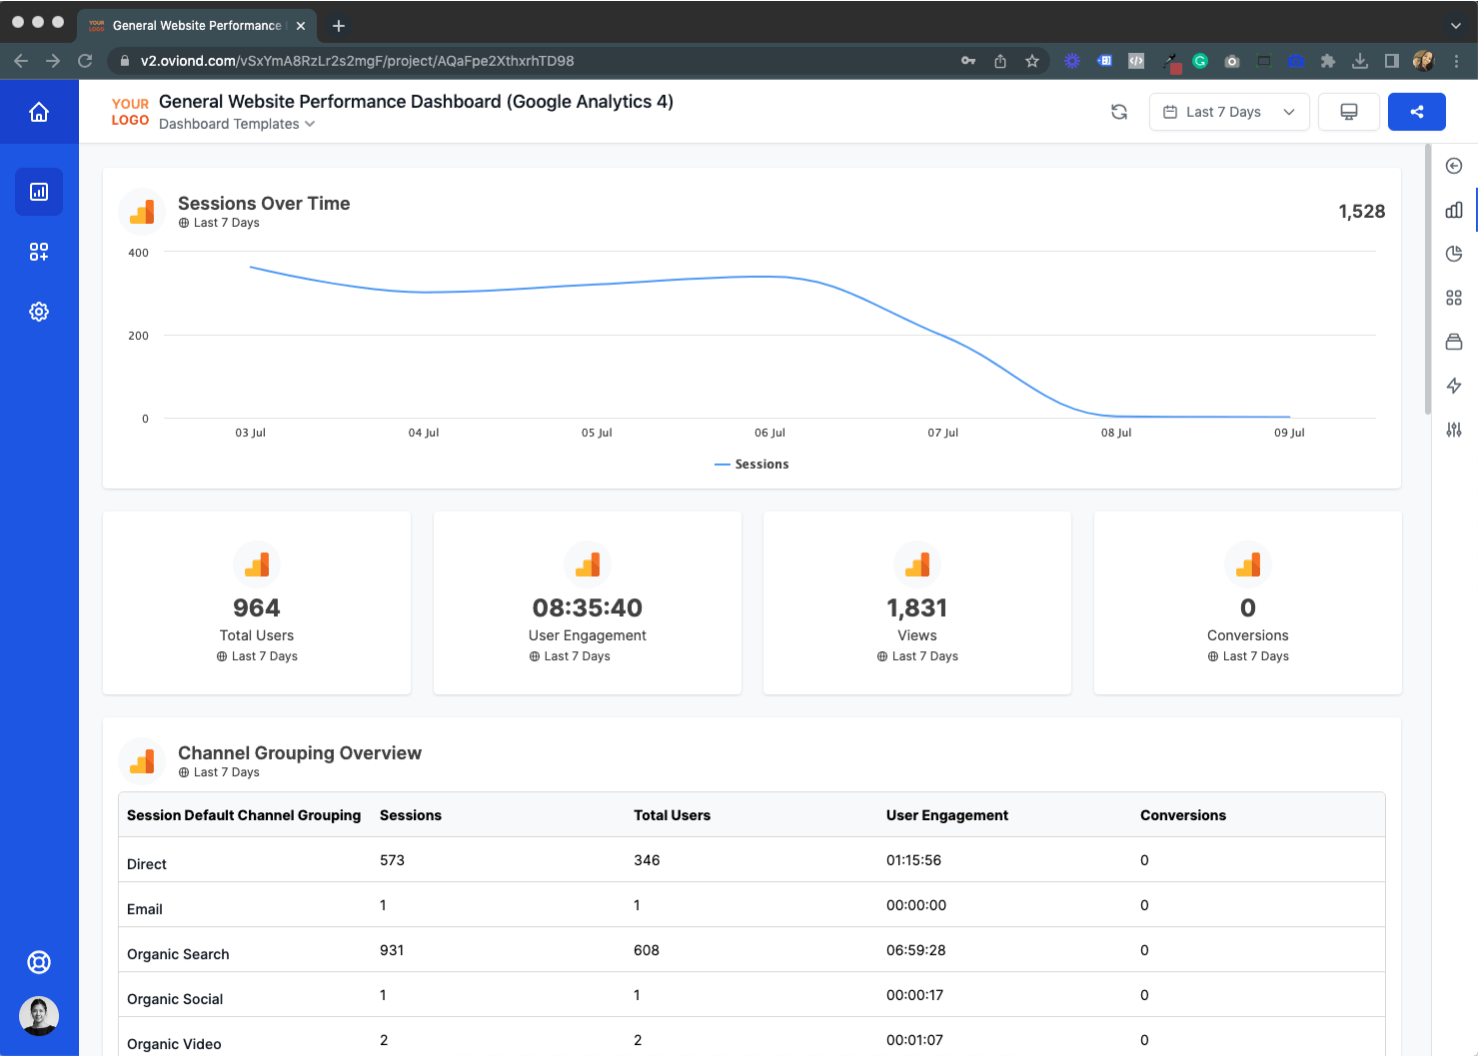Click the grid apps icon in right sidebar
Screen dimensions: 1478x1056
[1453, 297]
